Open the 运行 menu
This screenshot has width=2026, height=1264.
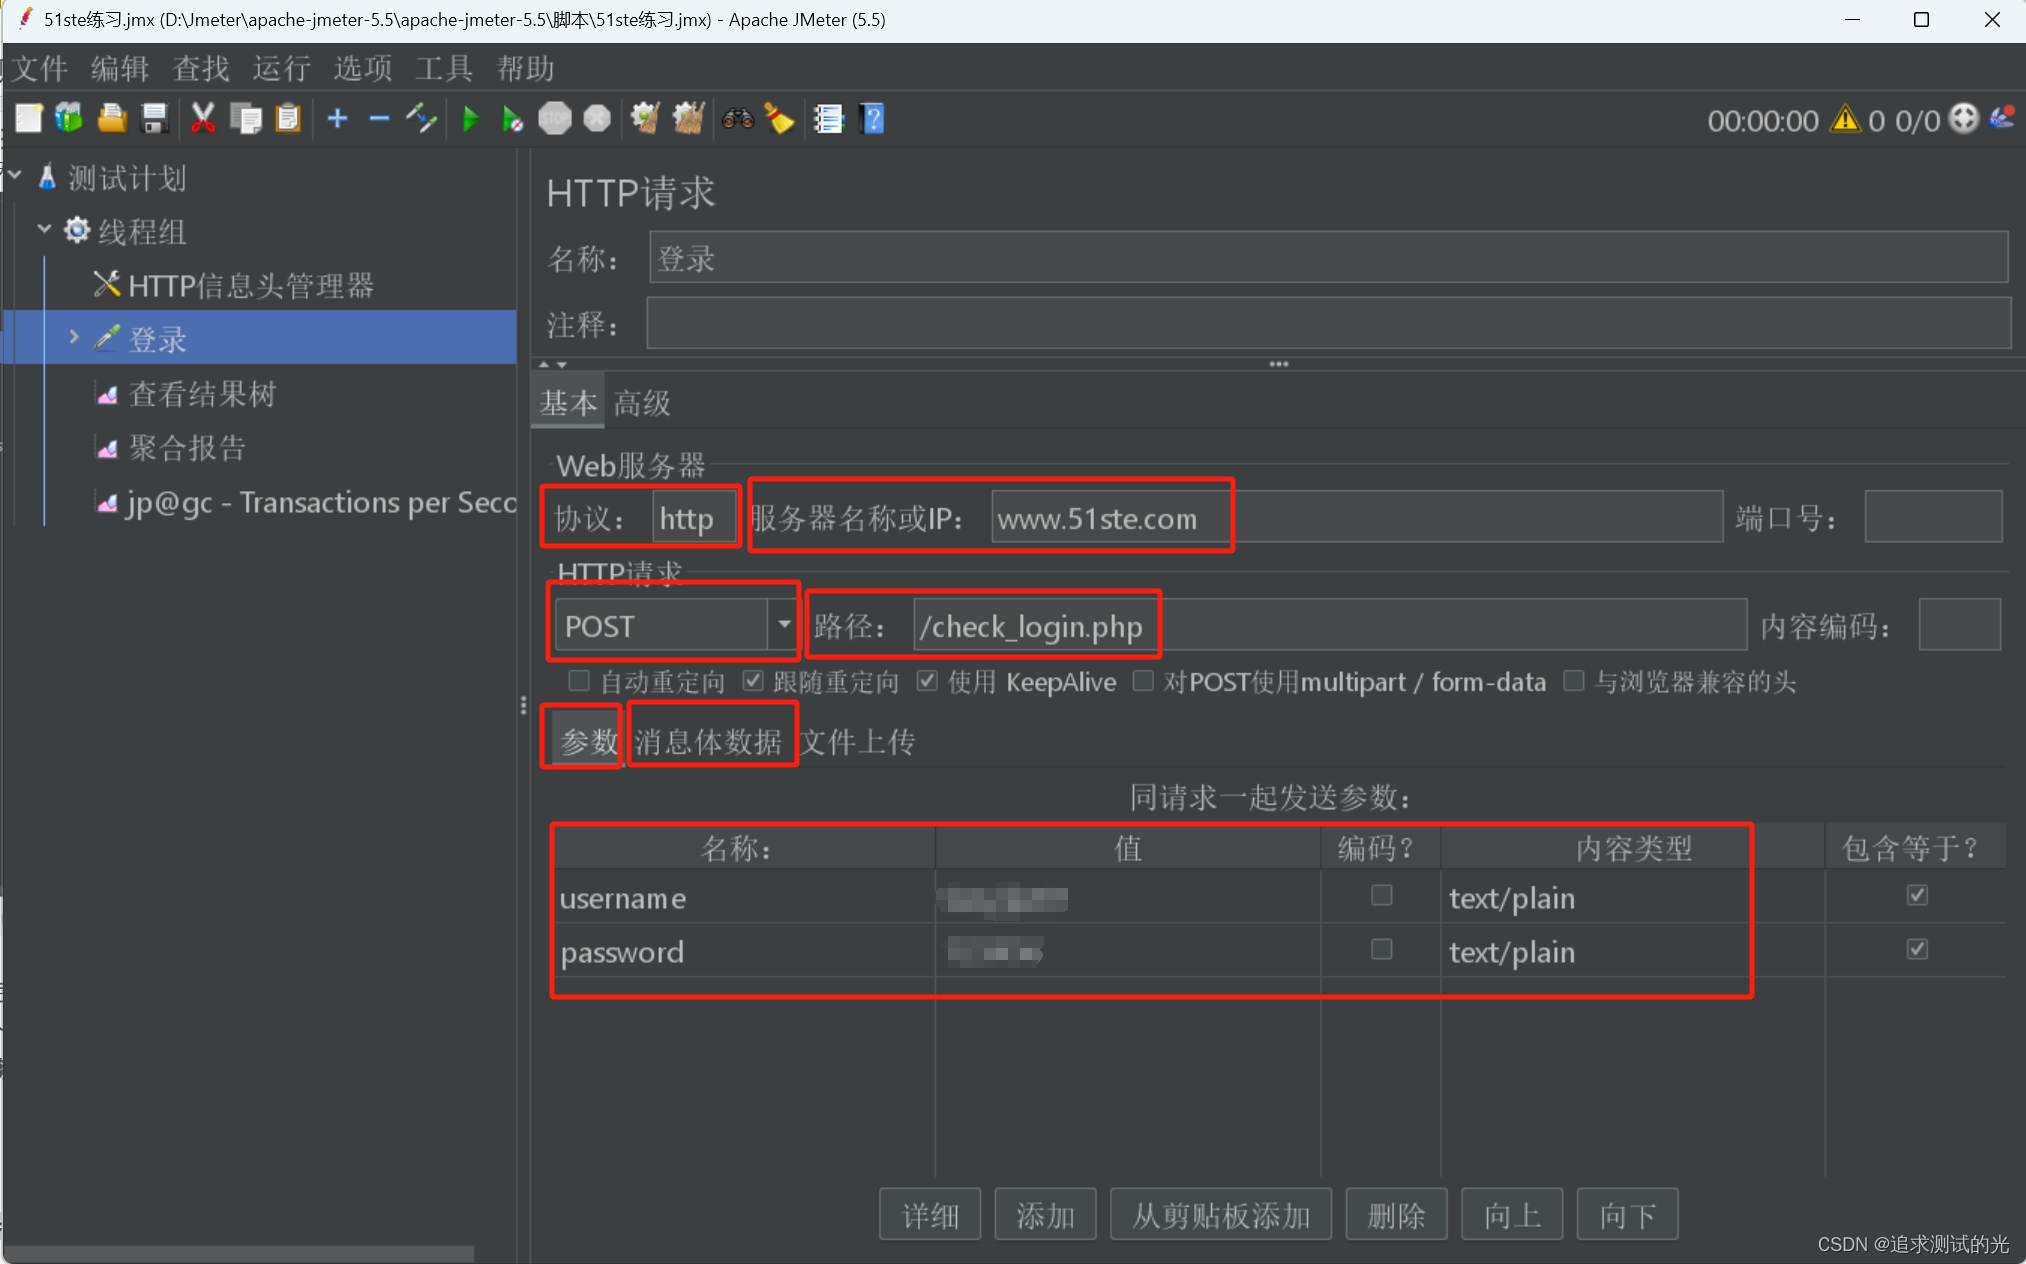(x=282, y=68)
